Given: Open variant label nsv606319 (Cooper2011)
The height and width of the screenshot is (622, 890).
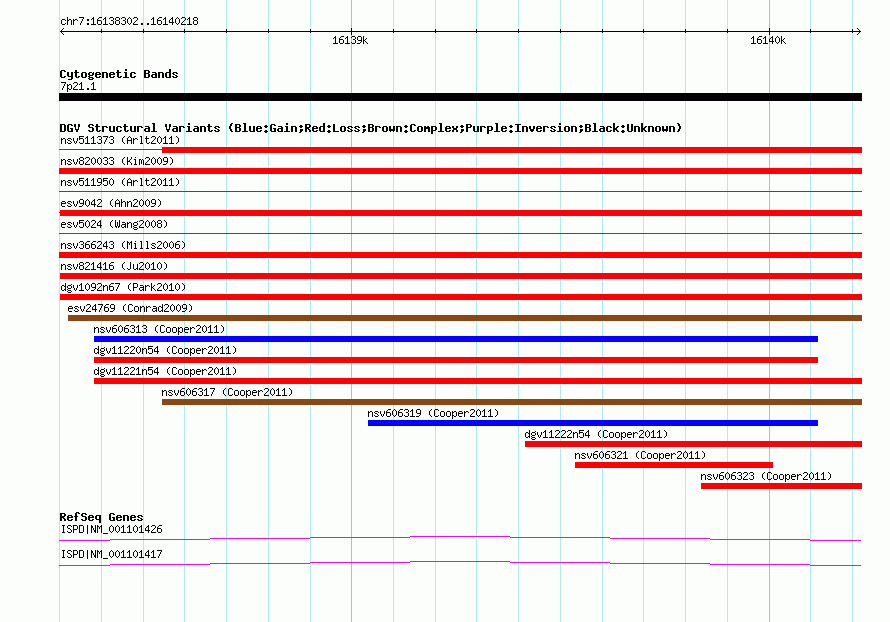Looking at the screenshot, I should click(433, 413).
